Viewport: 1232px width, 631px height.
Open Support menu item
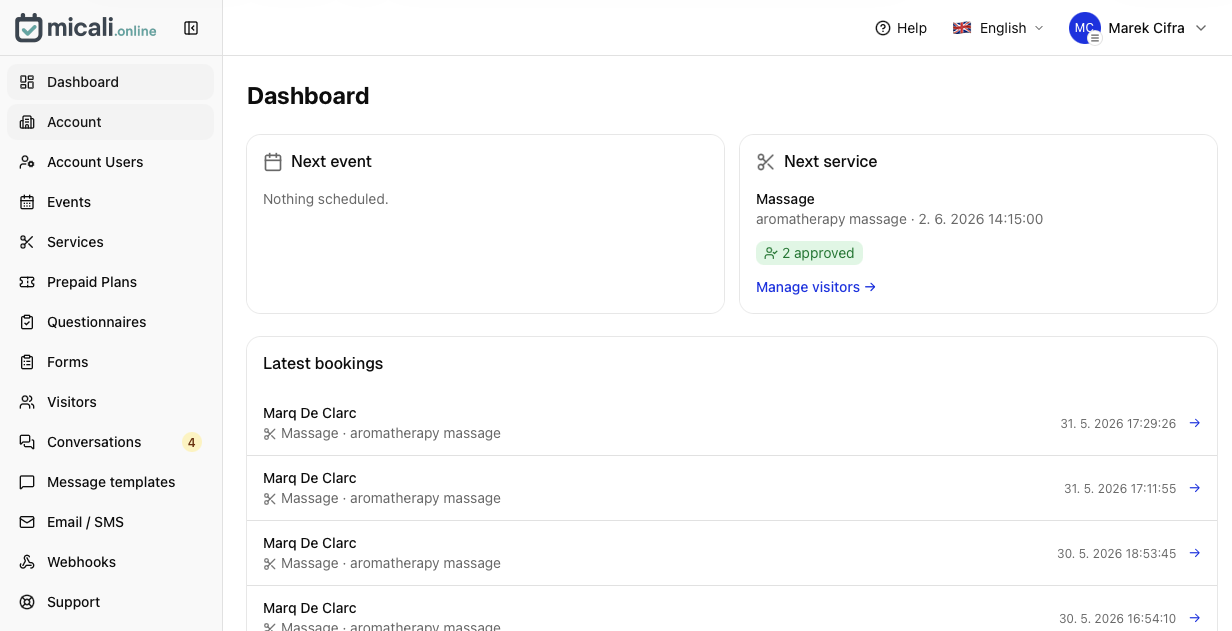(110, 602)
